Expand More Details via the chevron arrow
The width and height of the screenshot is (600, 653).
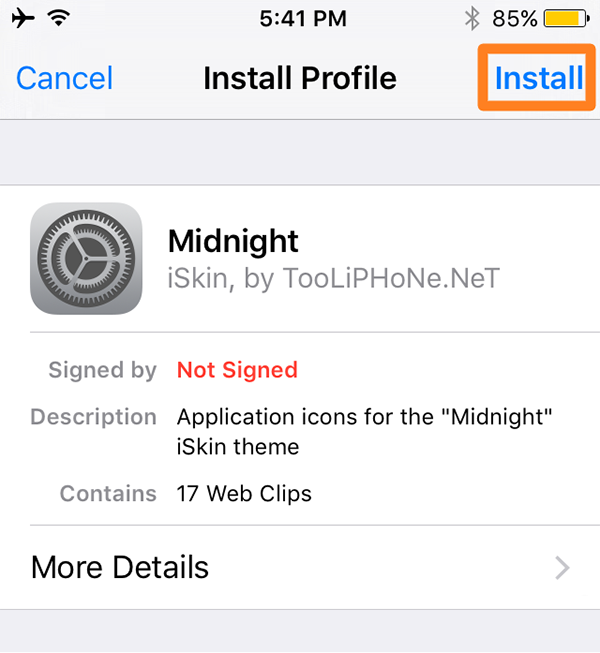tap(563, 568)
